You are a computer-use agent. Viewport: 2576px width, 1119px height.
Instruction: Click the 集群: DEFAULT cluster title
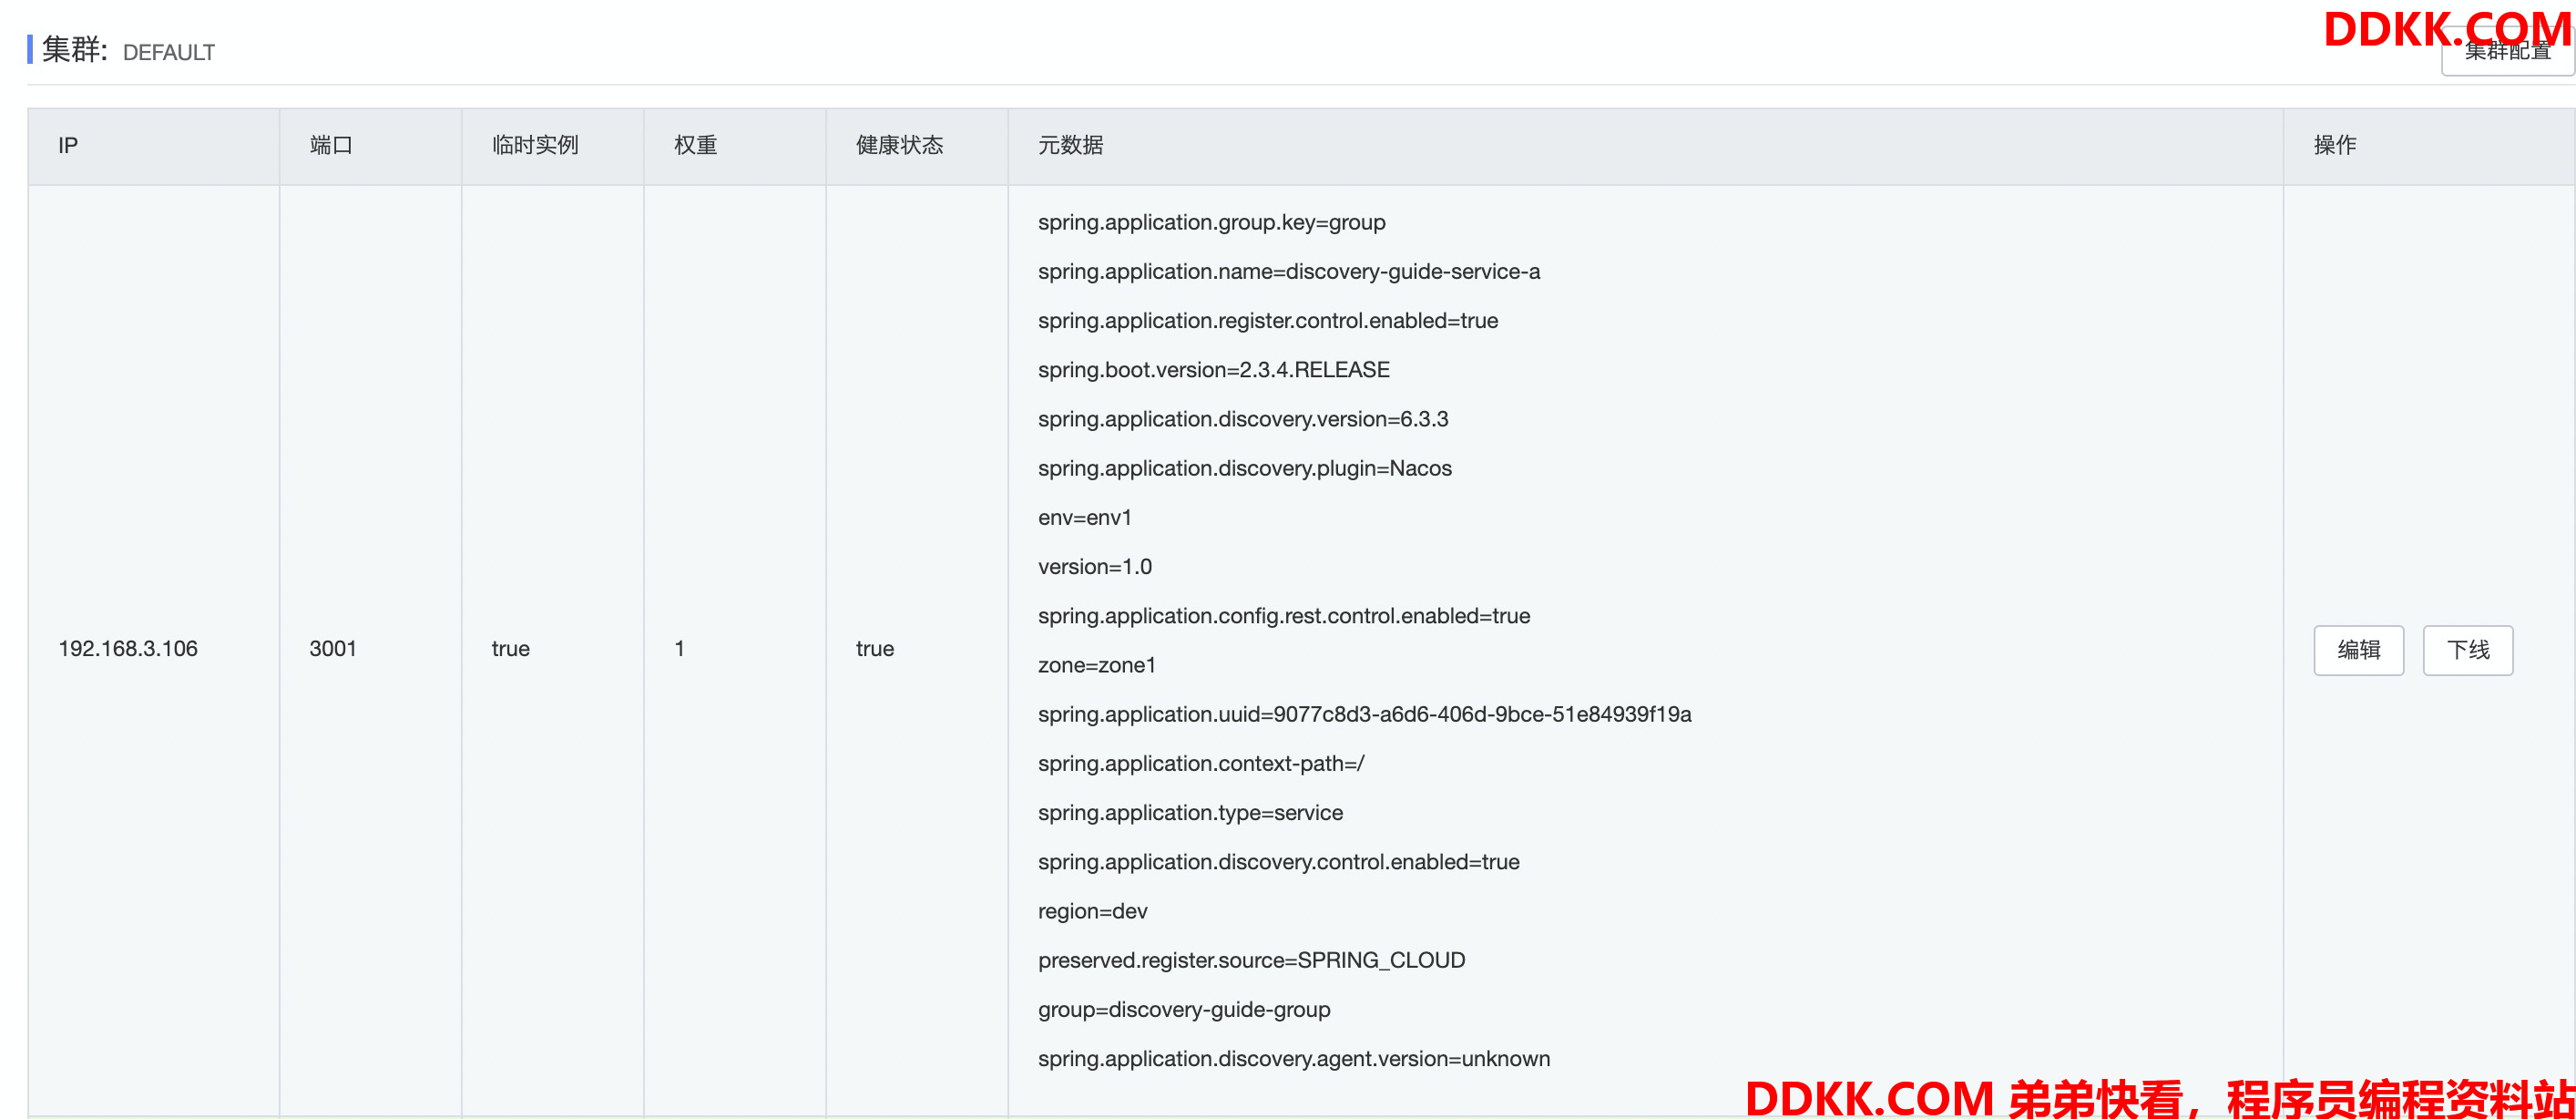(128, 51)
